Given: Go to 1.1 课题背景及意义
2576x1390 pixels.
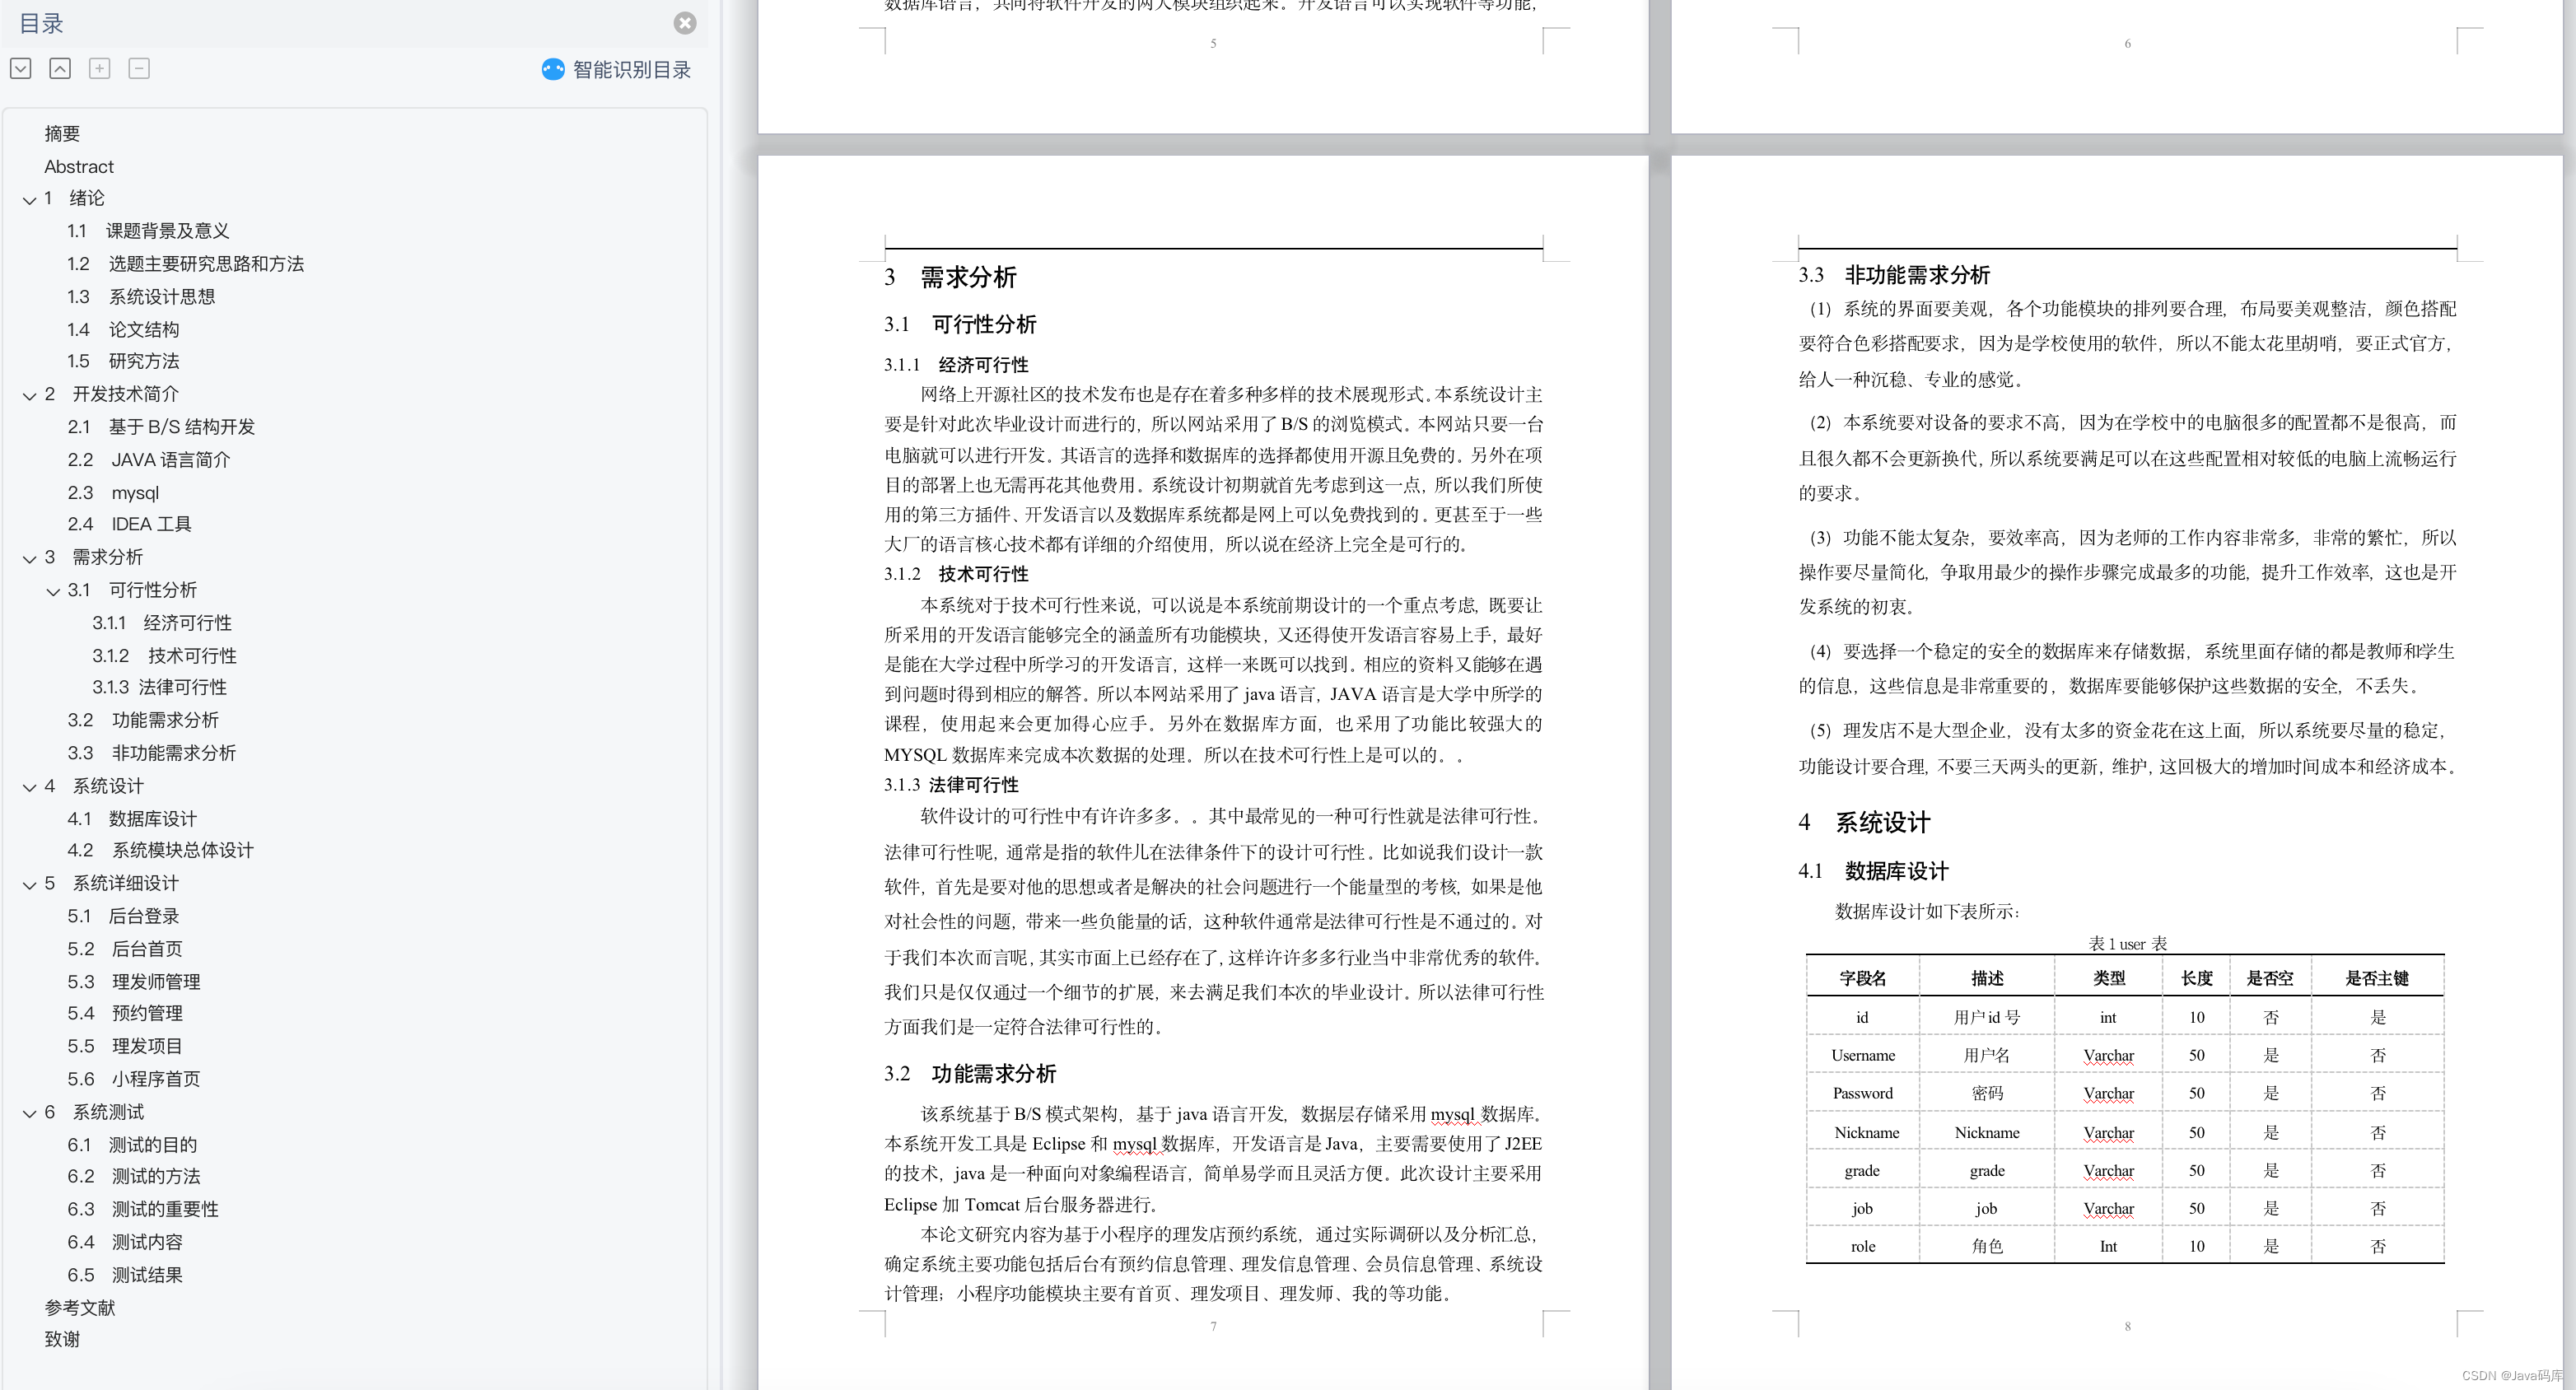Looking at the screenshot, I should pos(148,231).
